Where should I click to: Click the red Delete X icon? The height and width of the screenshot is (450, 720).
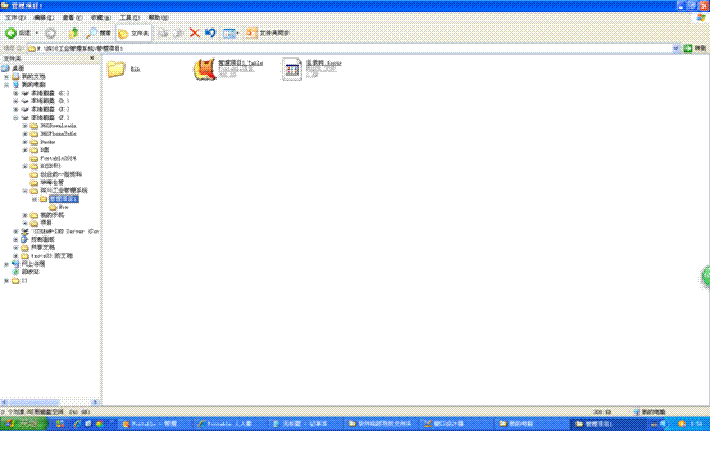194,33
